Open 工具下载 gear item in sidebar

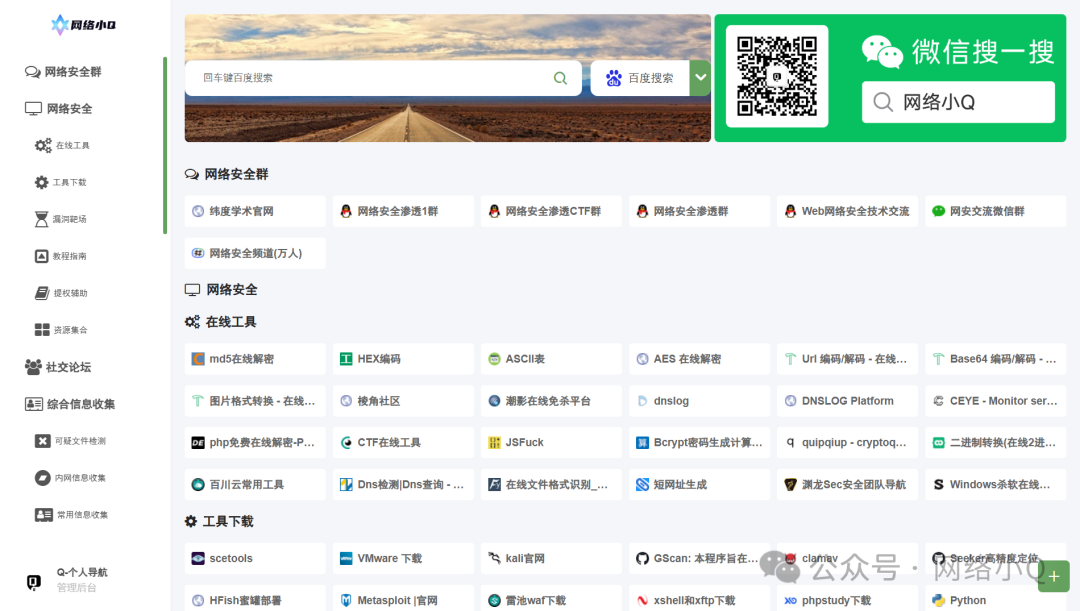(62, 183)
